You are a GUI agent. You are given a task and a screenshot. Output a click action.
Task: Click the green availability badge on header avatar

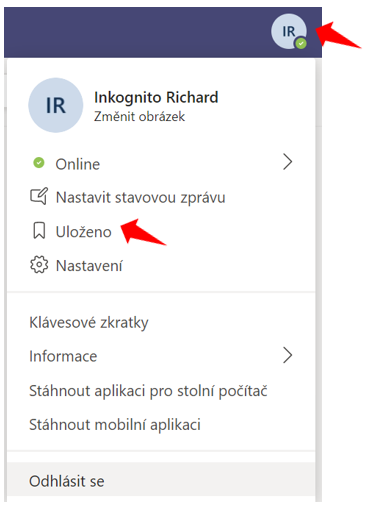coord(301,43)
